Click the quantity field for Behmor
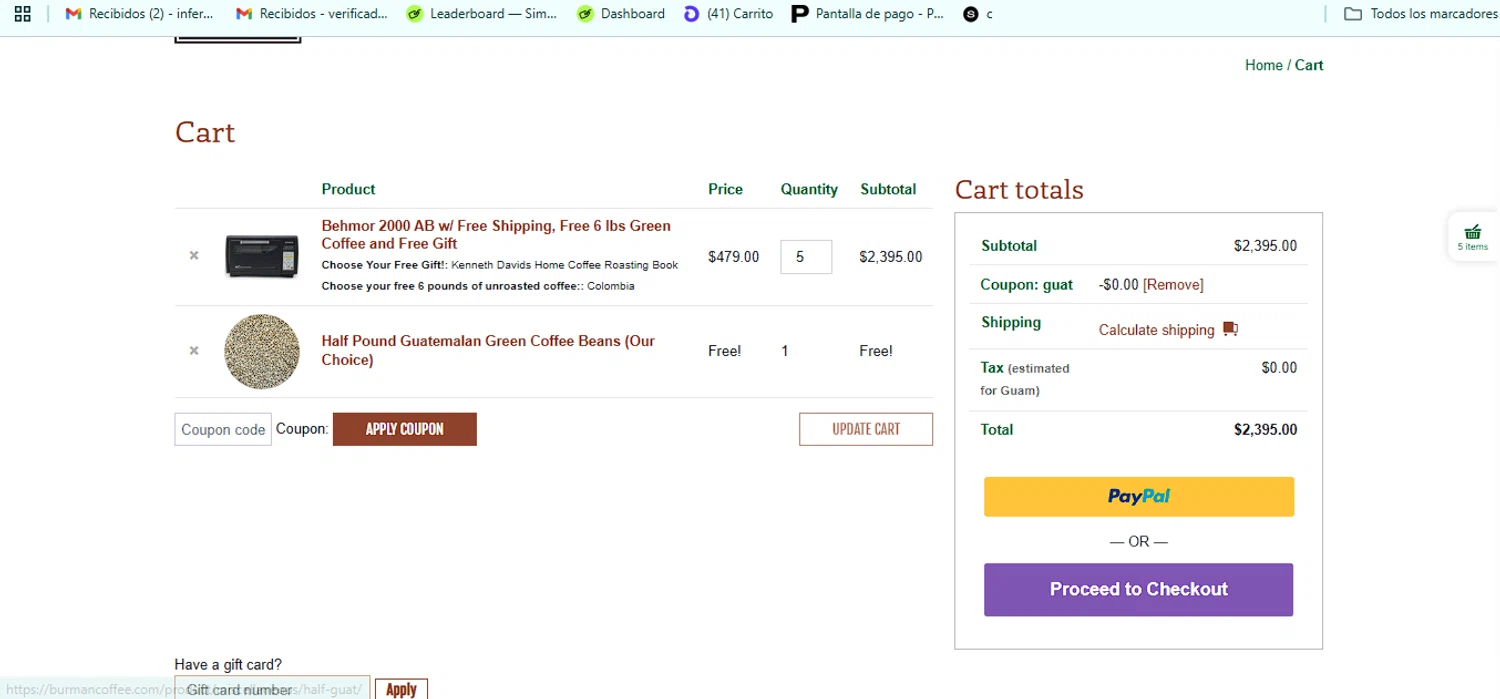Screen dimensions: 1500x699 (x=806, y=257)
